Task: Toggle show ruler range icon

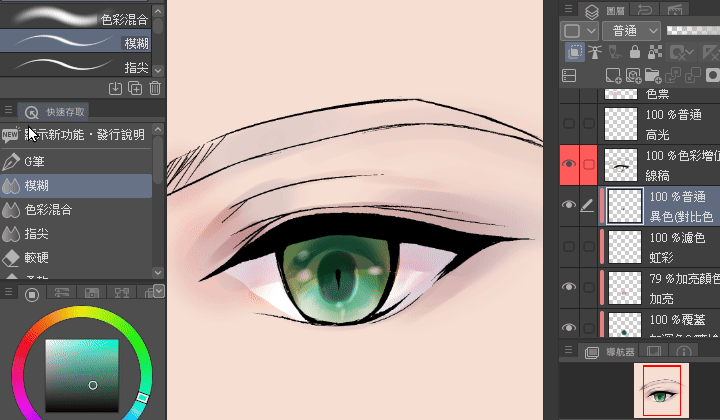Action: pyautogui.click(x=710, y=52)
